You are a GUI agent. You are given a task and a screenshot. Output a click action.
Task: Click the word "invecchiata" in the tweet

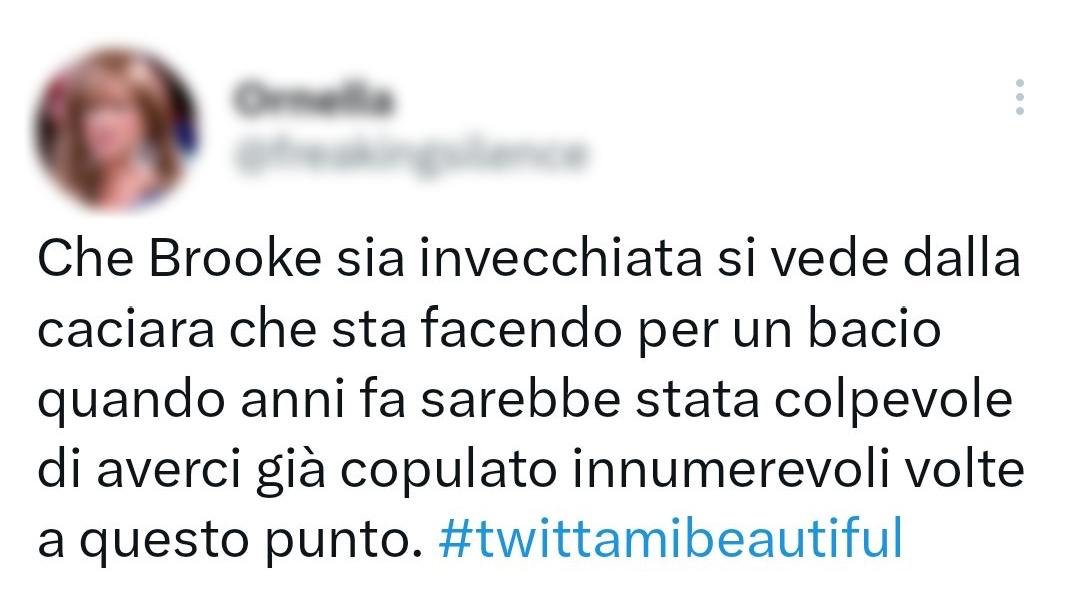click(561, 259)
